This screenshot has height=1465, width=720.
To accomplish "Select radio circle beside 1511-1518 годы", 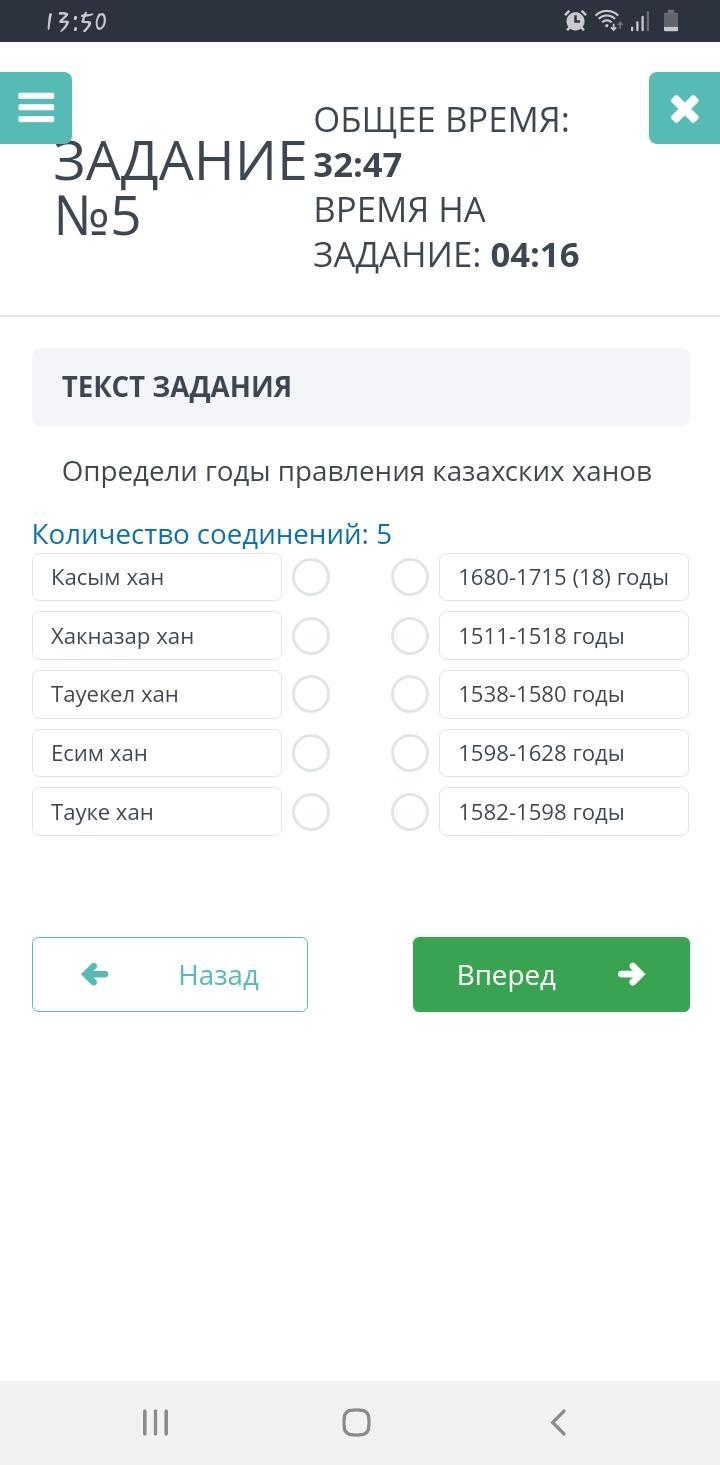I will click(410, 636).
